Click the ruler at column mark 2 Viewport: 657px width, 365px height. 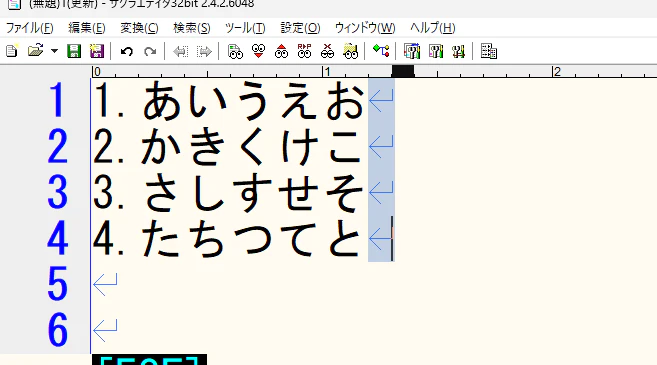557,72
